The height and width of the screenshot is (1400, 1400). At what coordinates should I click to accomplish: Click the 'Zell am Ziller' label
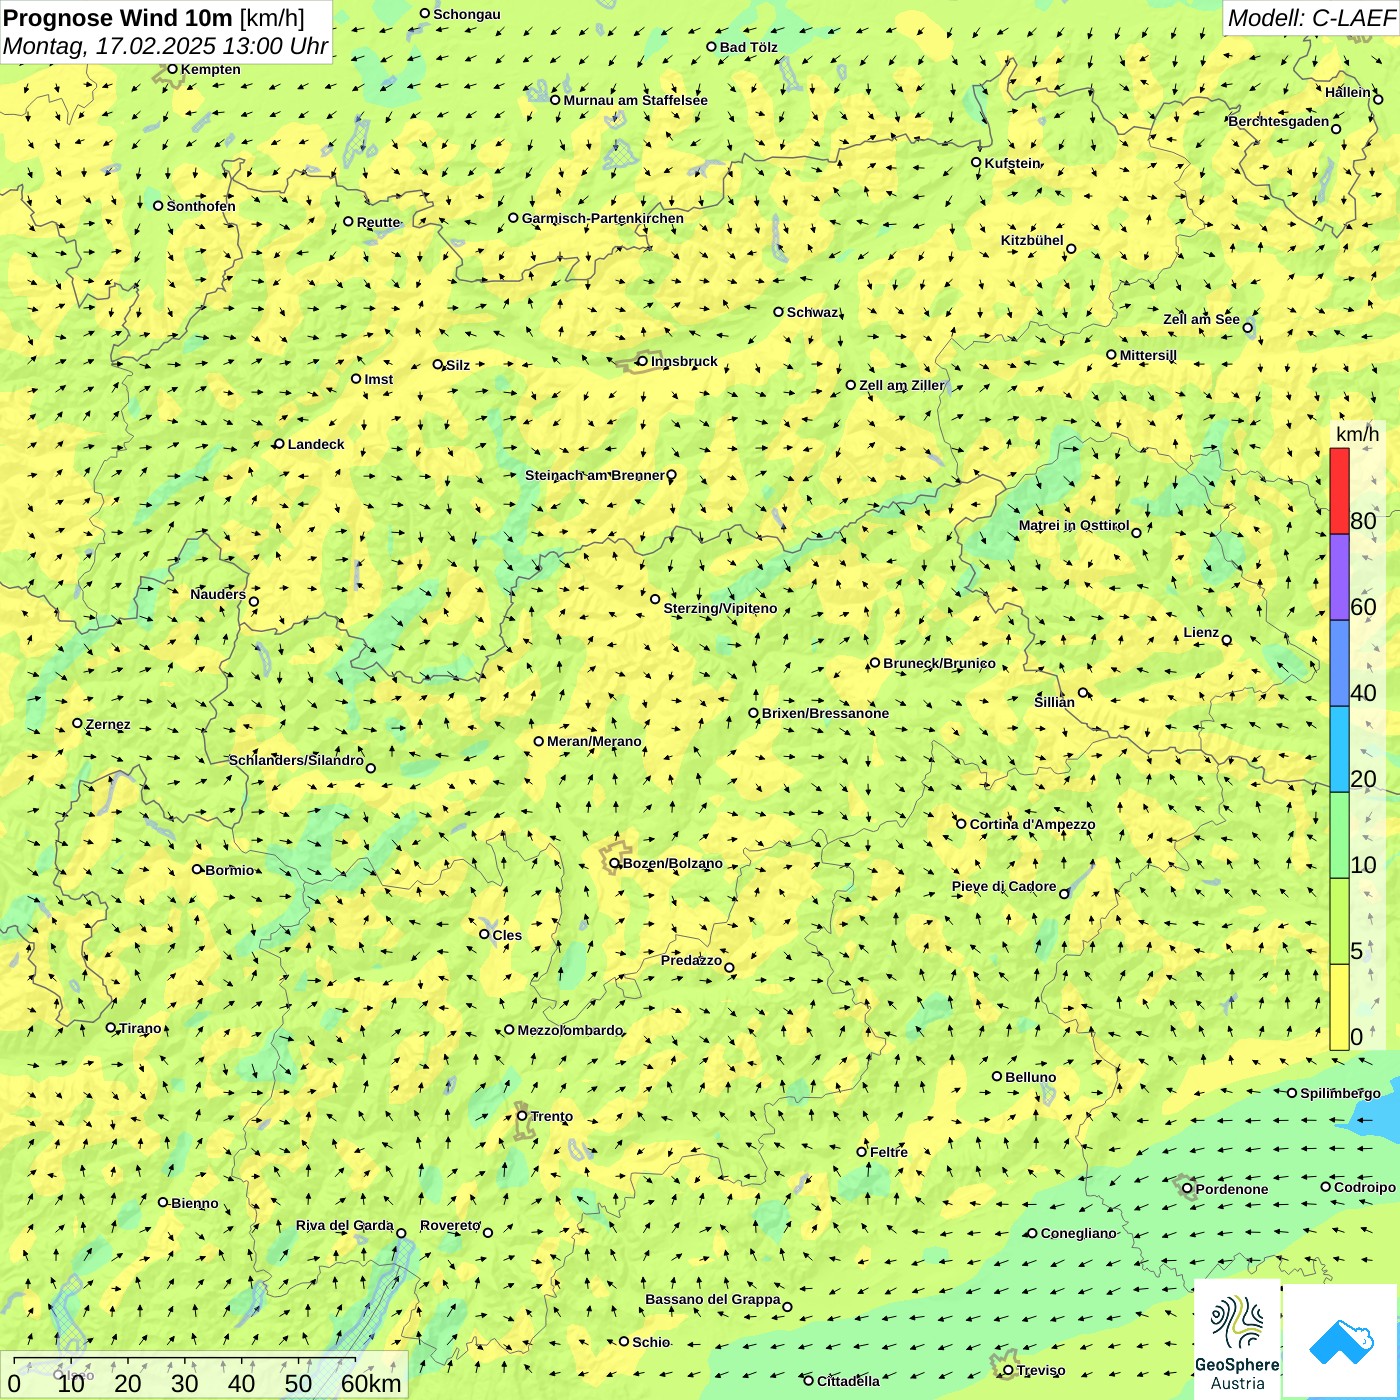[x=901, y=385]
